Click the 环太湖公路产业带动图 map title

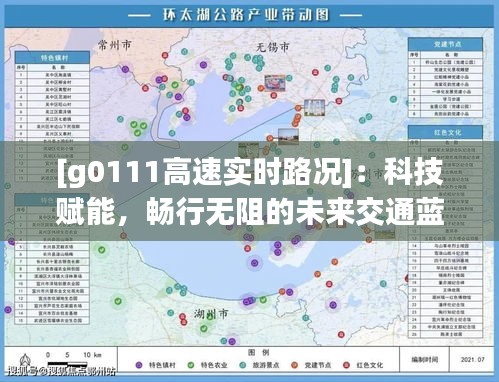246,15
